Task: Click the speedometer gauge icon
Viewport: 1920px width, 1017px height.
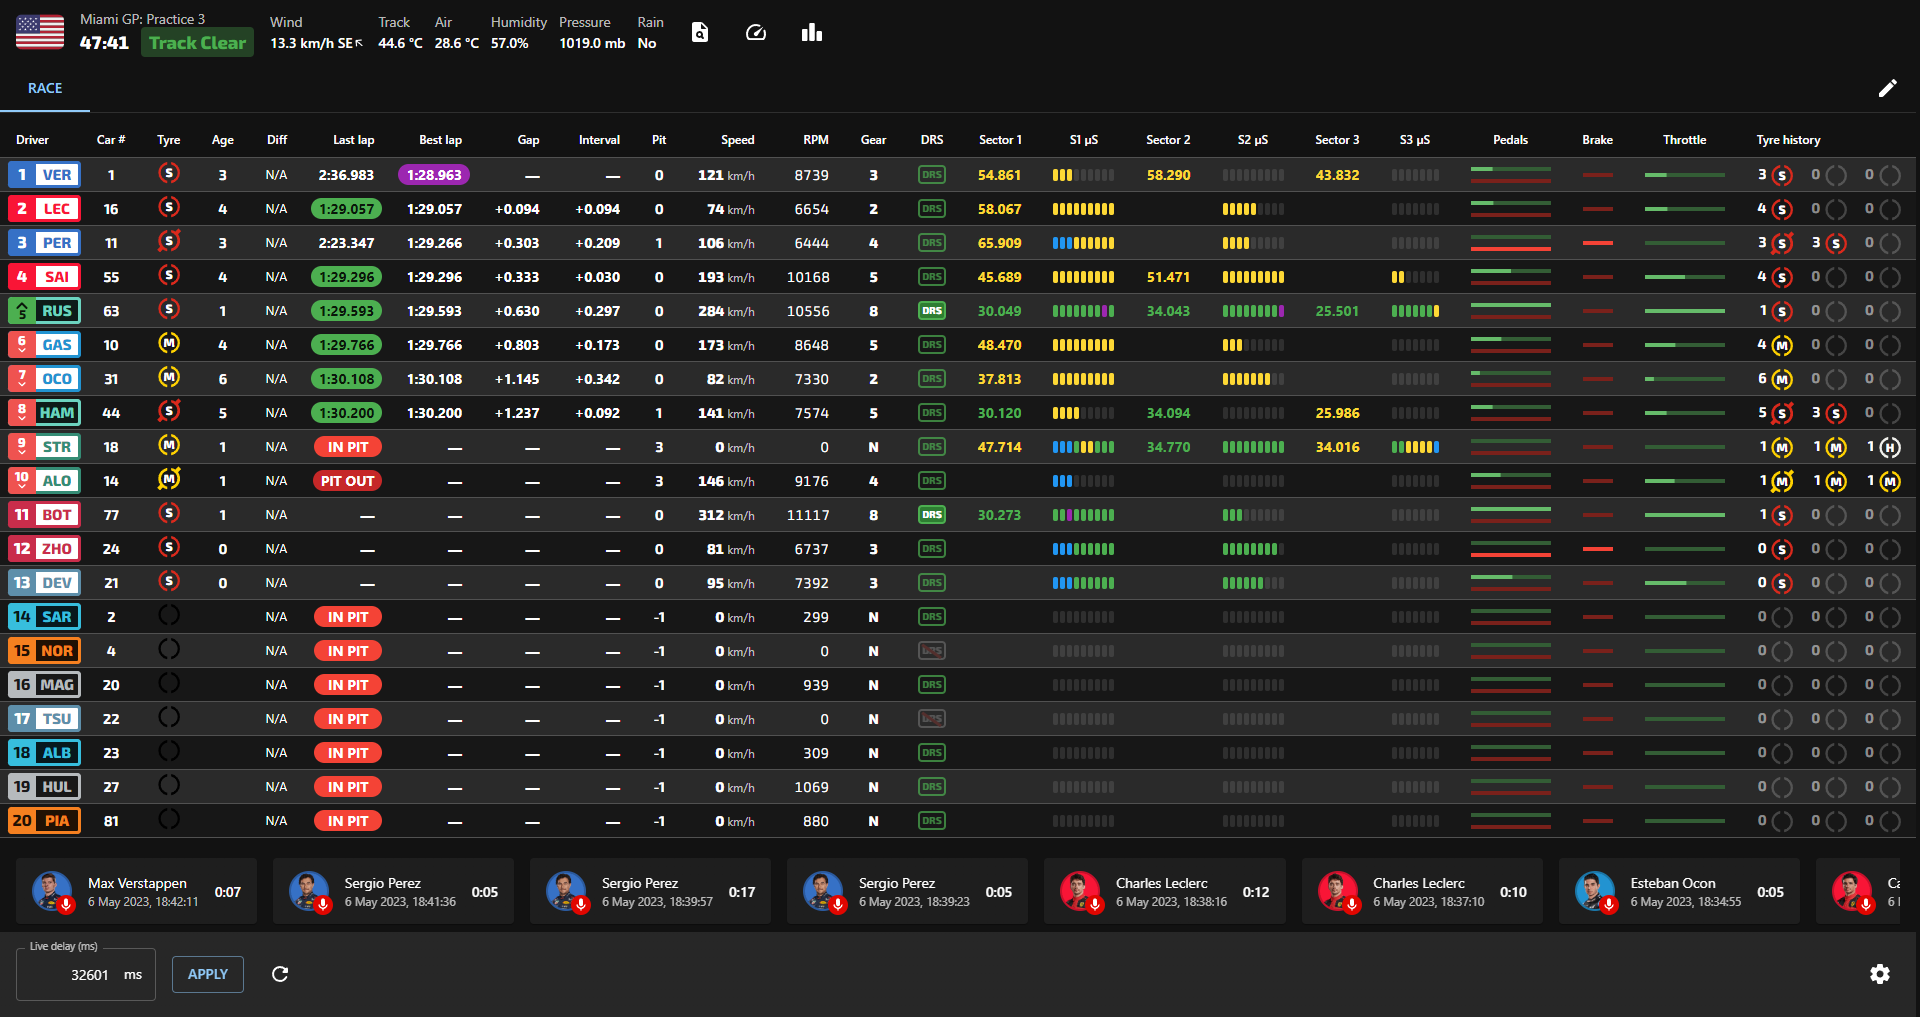Action: (x=756, y=33)
